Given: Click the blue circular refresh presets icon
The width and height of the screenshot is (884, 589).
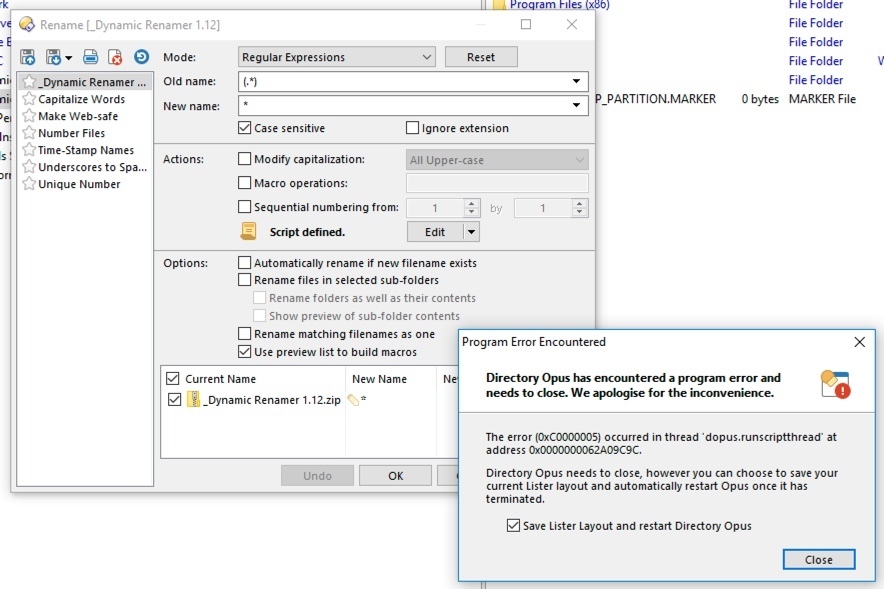Looking at the screenshot, I should [x=141, y=57].
